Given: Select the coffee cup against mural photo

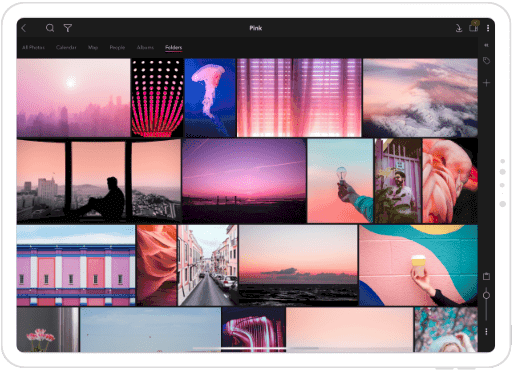Looking at the screenshot, I should point(418,265).
